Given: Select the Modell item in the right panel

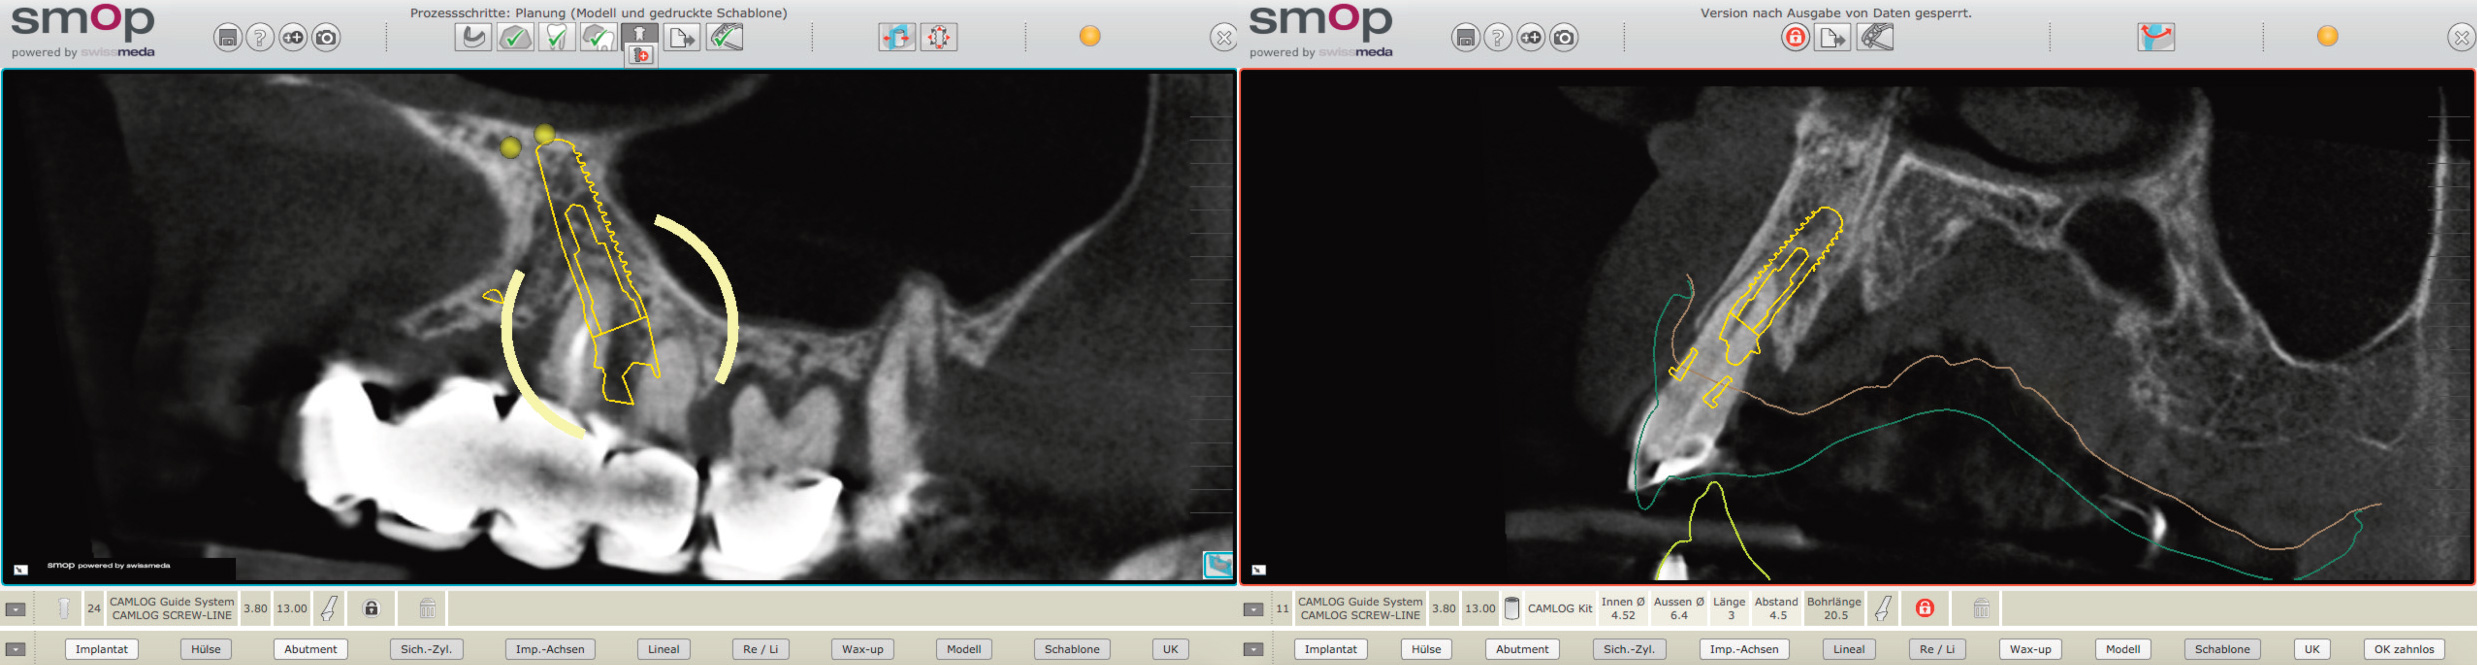Looking at the screenshot, I should click(x=2122, y=649).
